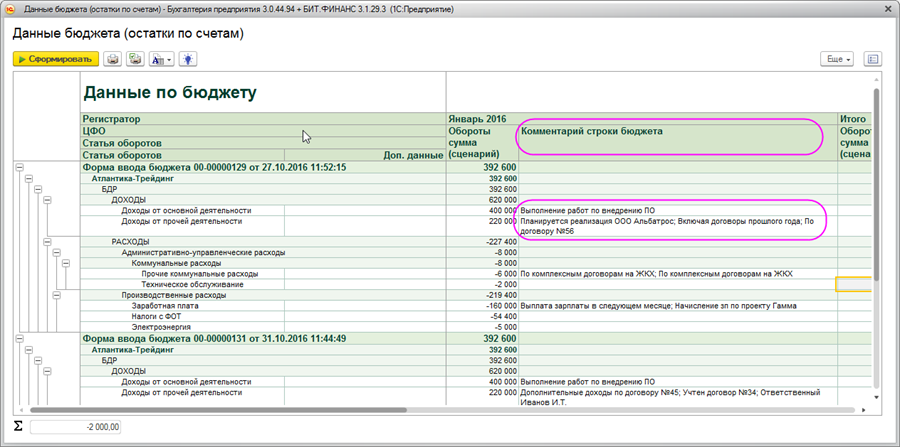
Task: Click the sigma sum icon
Action: (18, 427)
